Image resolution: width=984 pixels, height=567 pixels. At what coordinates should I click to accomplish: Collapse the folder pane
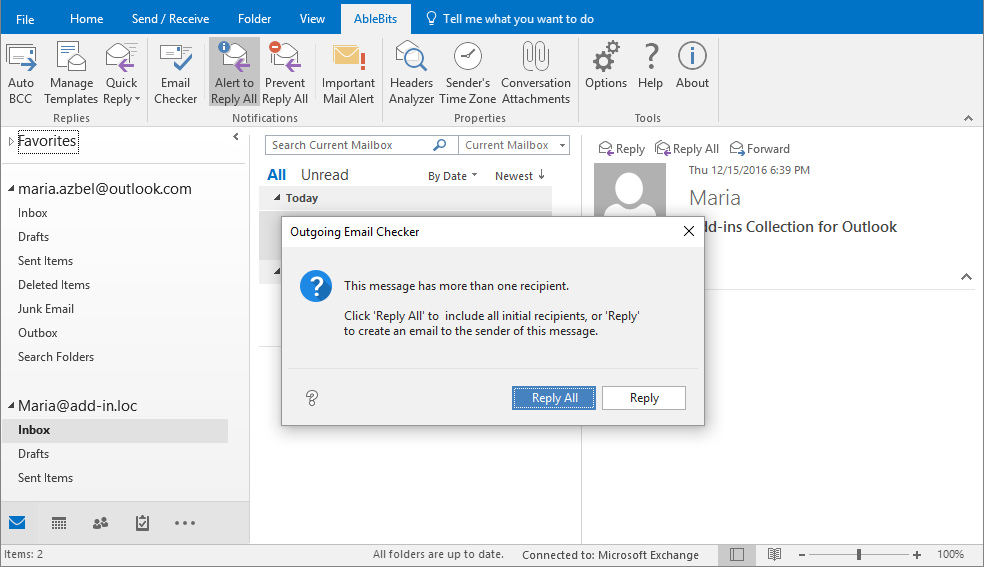(x=236, y=137)
